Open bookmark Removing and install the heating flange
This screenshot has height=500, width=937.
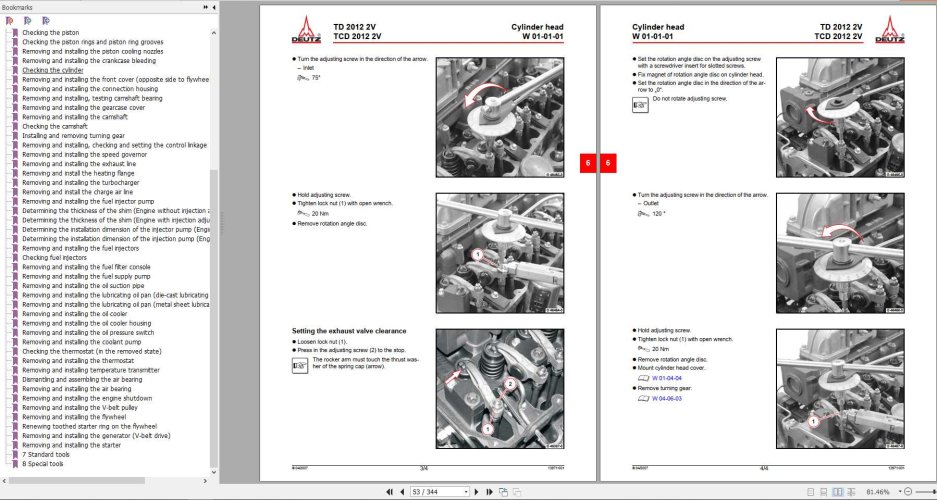pos(78,173)
